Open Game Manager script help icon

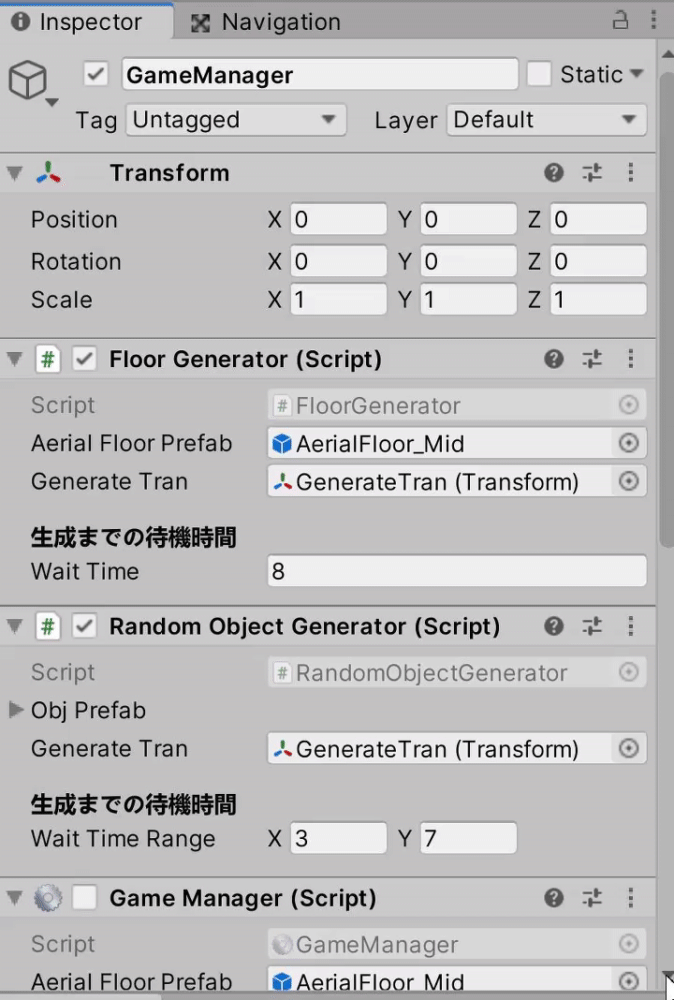pos(553,898)
